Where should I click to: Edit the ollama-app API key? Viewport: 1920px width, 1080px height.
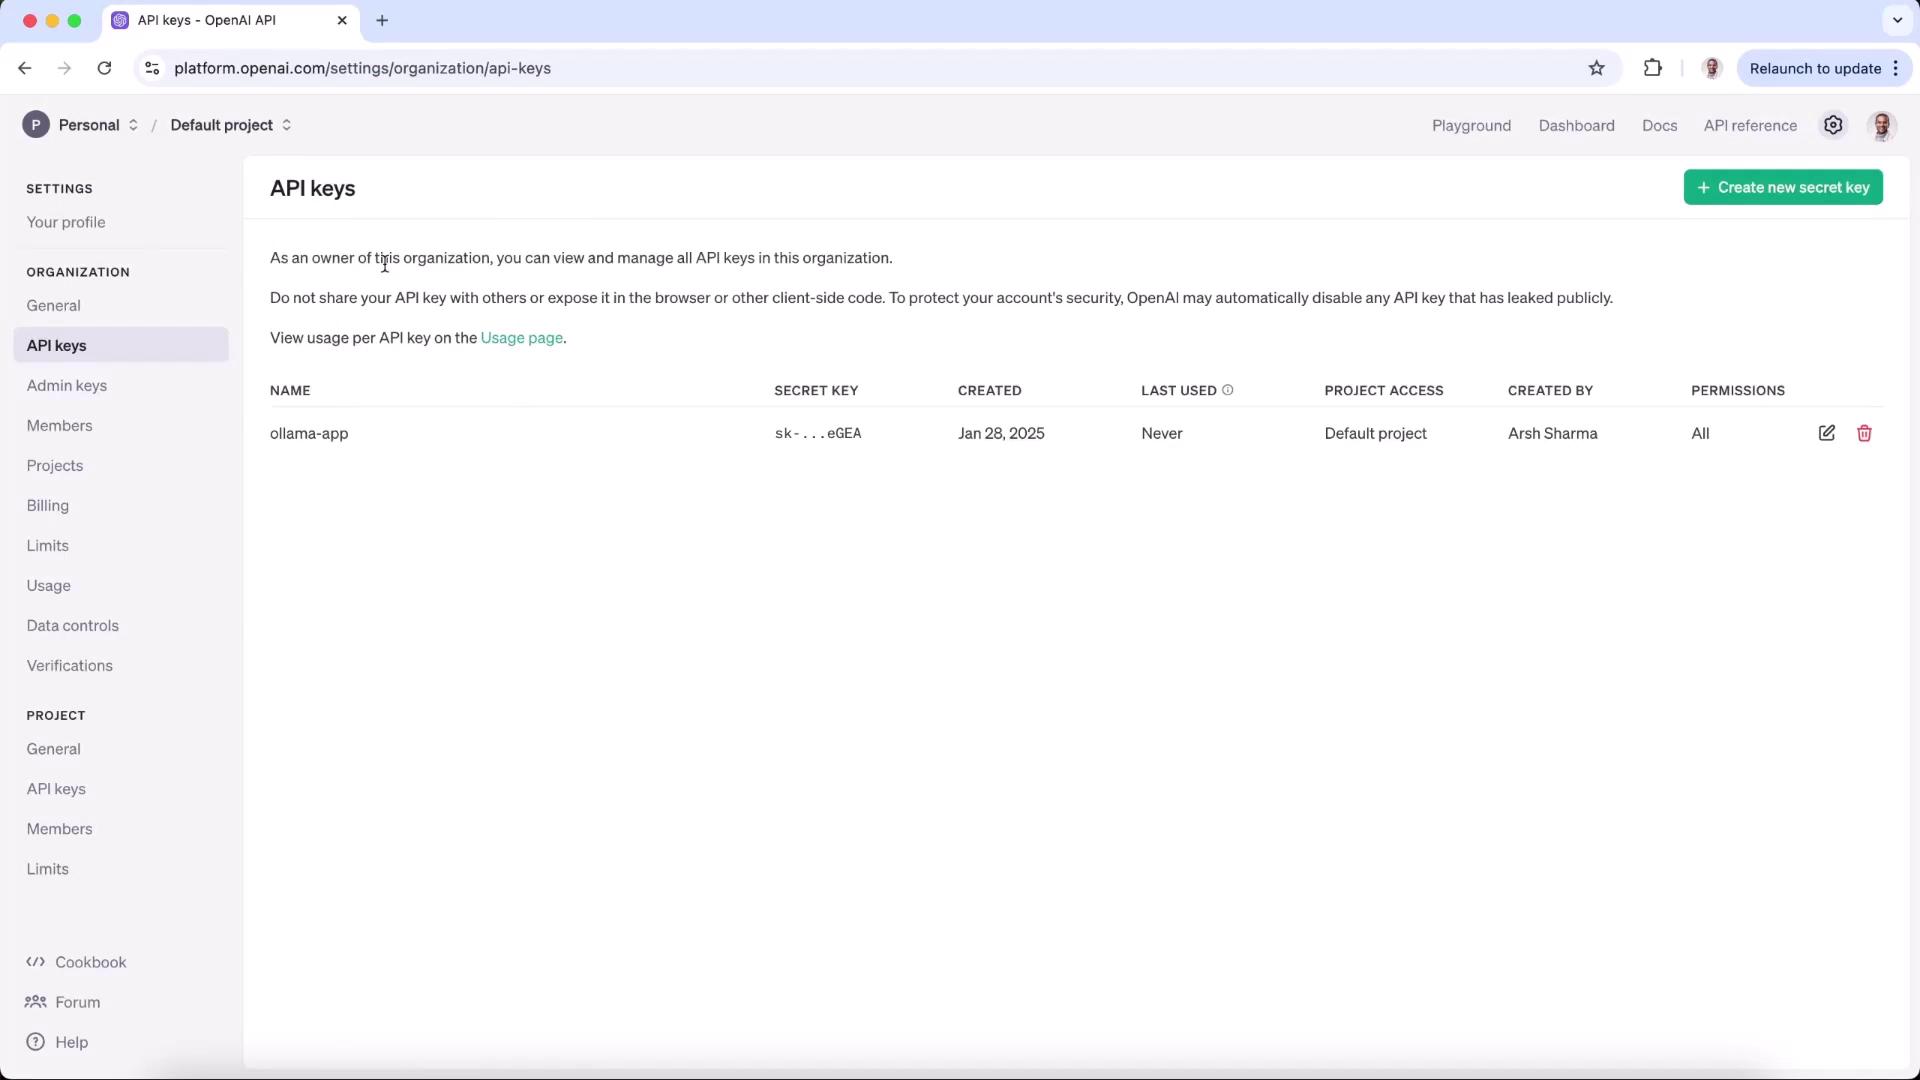click(1826, 433)
